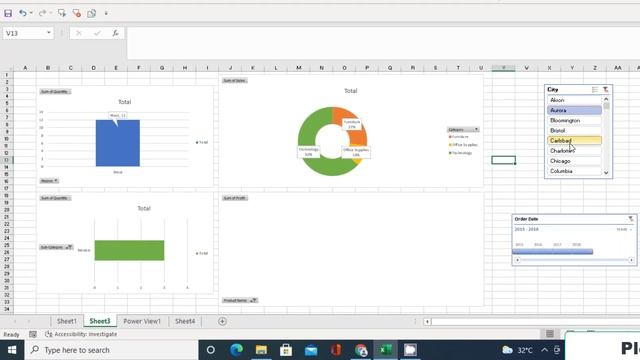Image resolution: width=640 pixels, height=360 pixels.
Task: Click the Name Box showing V13
Action: coord(24,33)
